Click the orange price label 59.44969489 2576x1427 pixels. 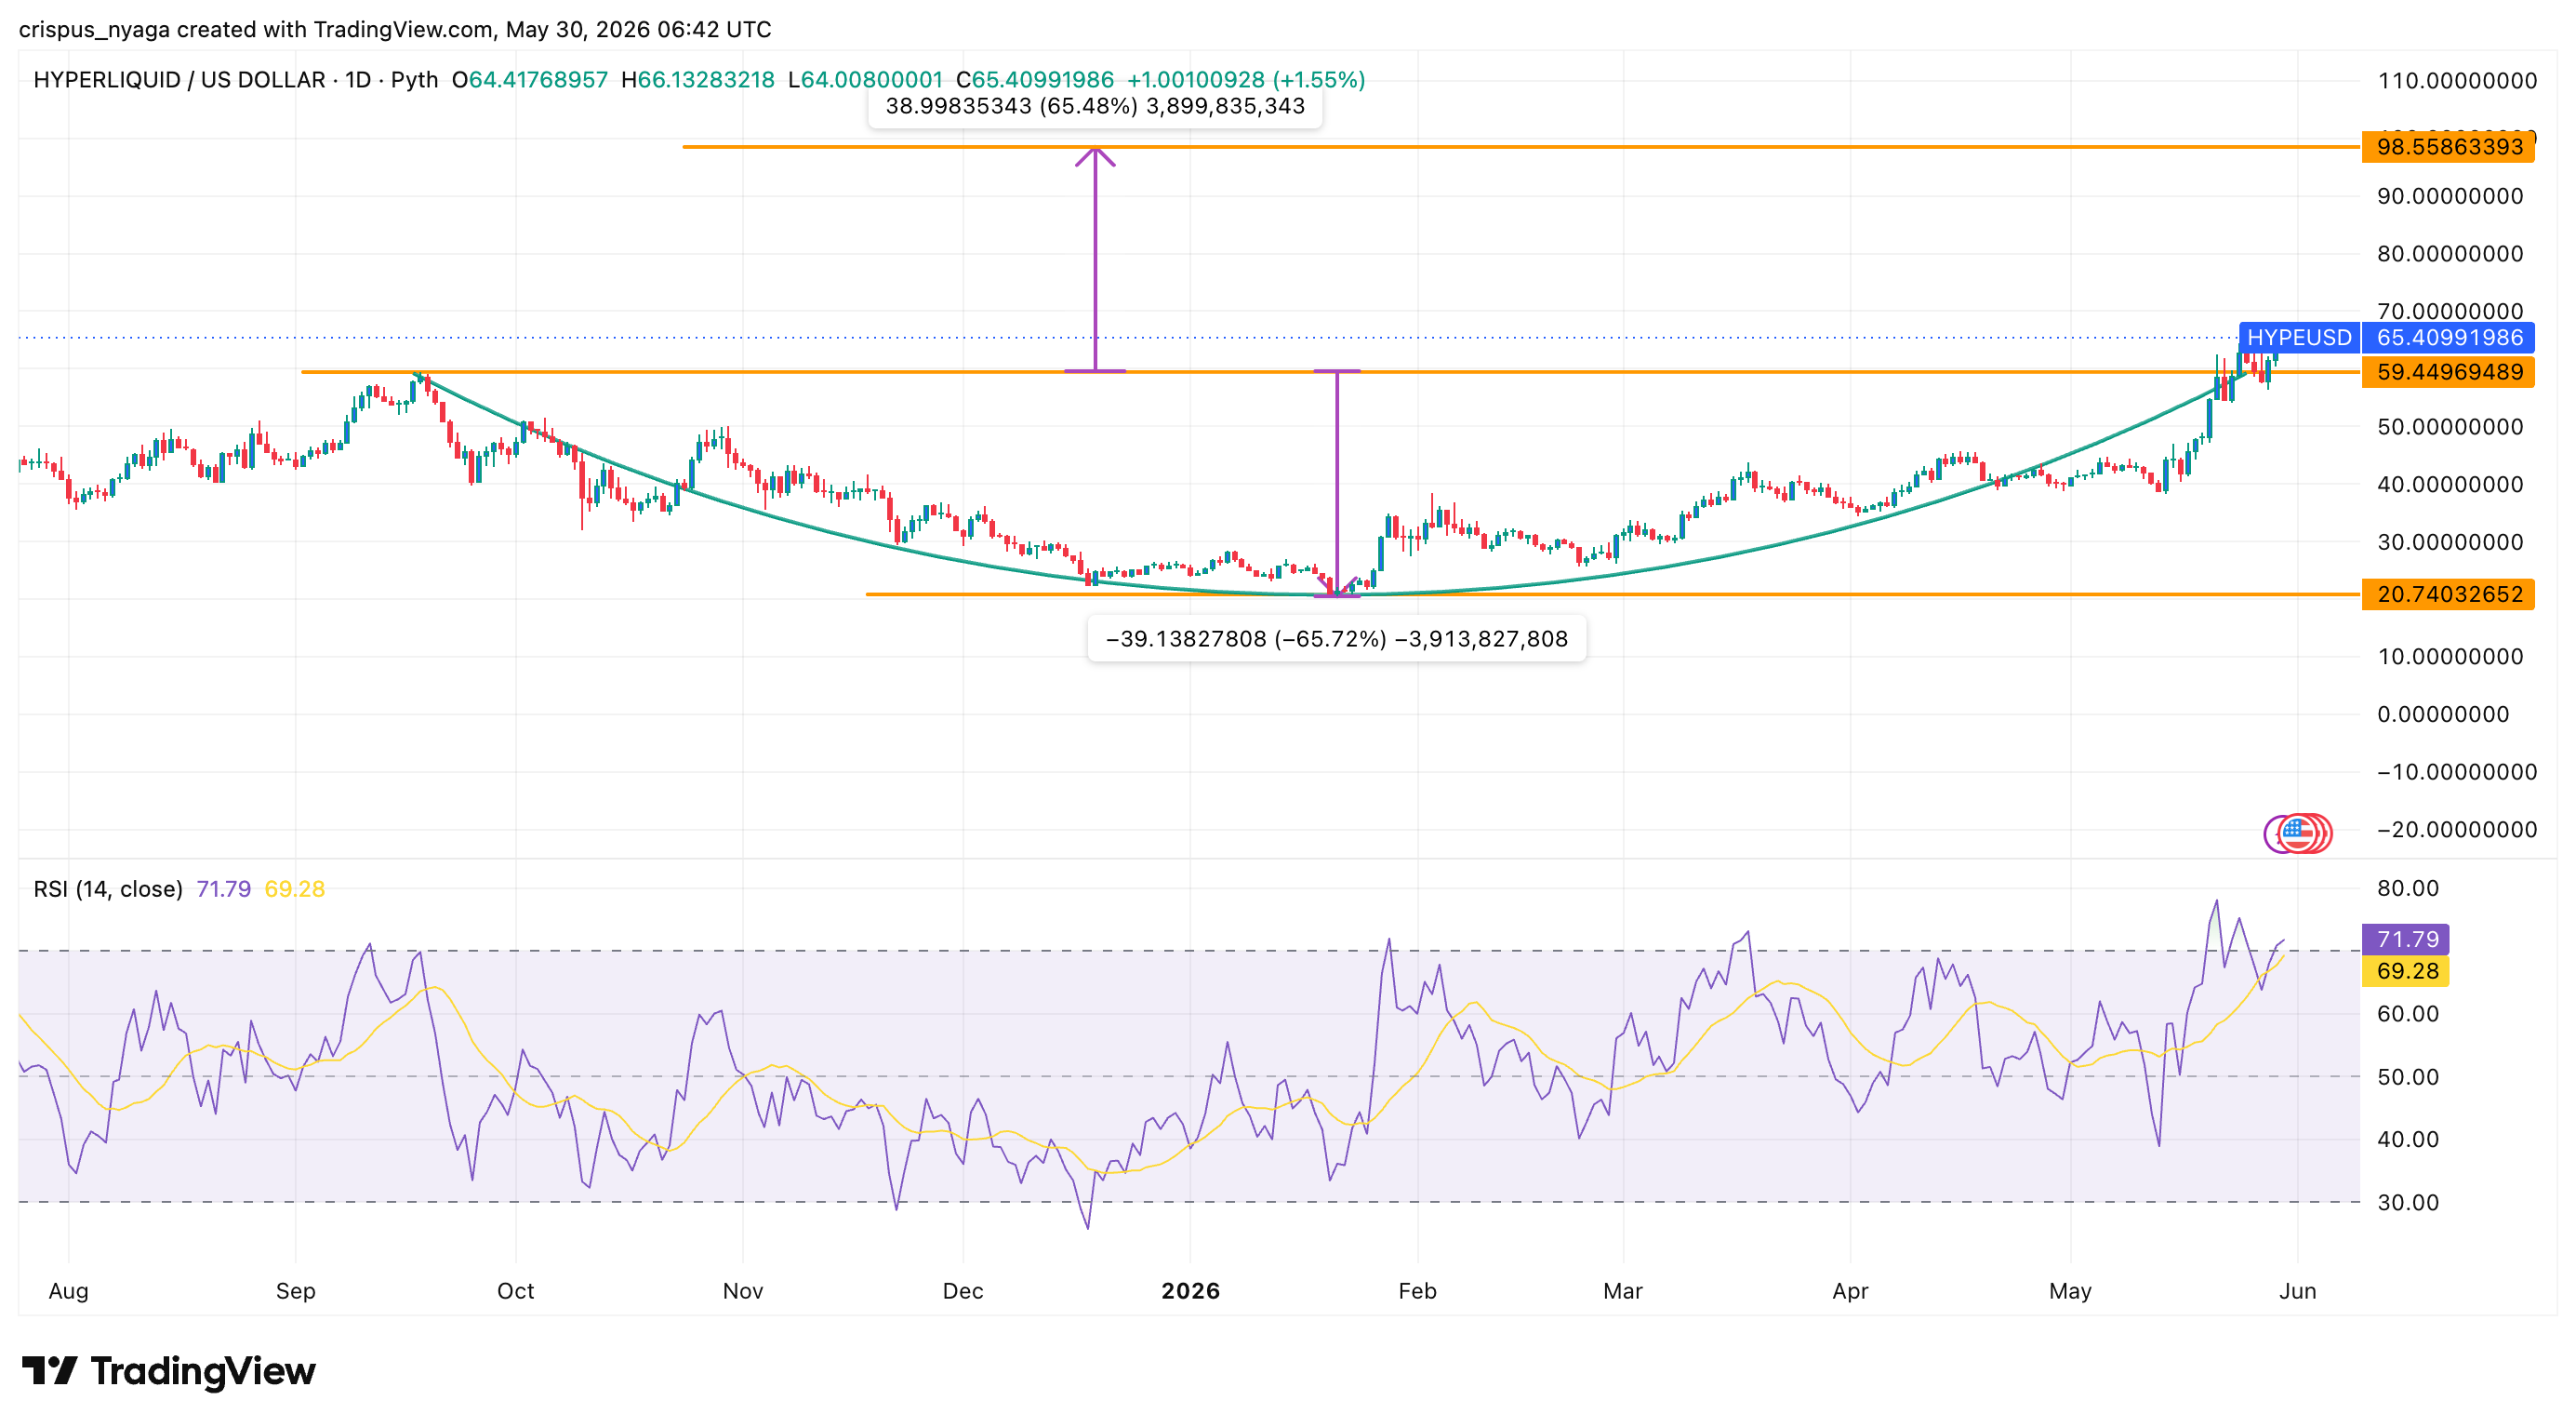click(x=2449, y=372)
